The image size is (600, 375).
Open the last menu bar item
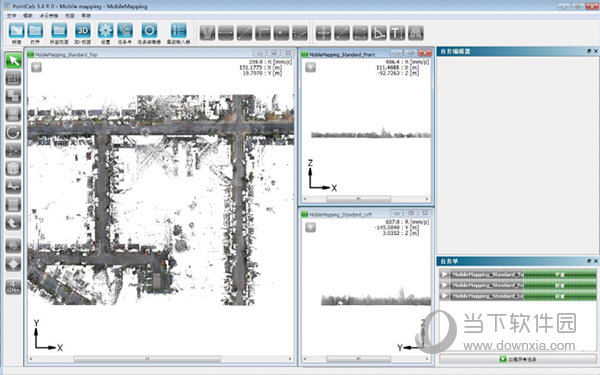click(x=86, y=16)
